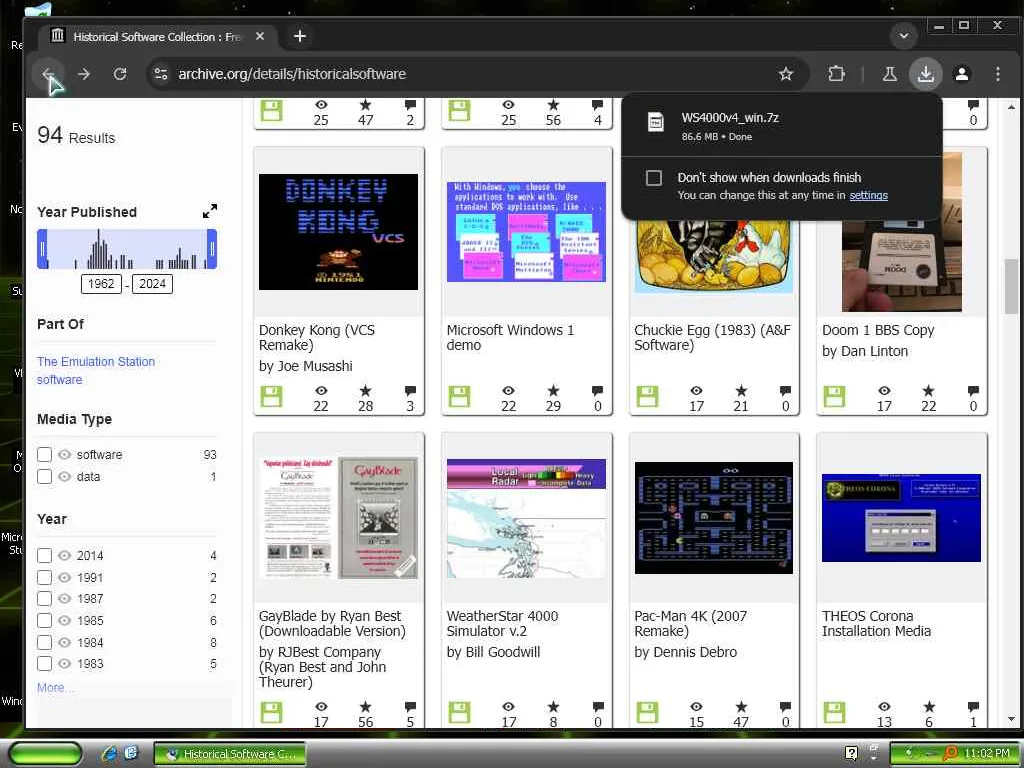Click Windows 1 demo views eye icon
The width and height of the screenshot is (1024, 768).
(508, 391)
